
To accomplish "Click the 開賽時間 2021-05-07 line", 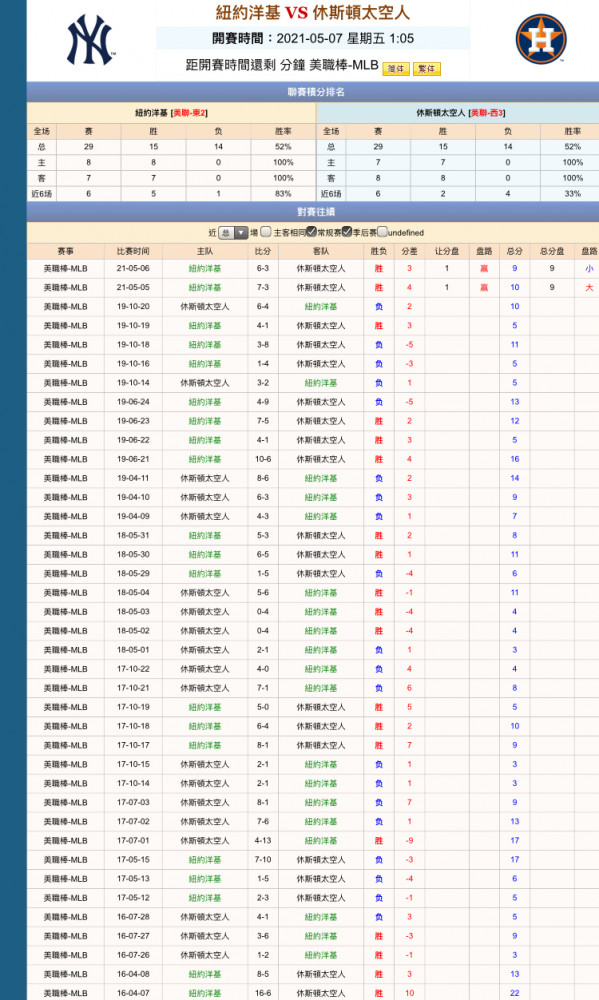I will 313,38.
